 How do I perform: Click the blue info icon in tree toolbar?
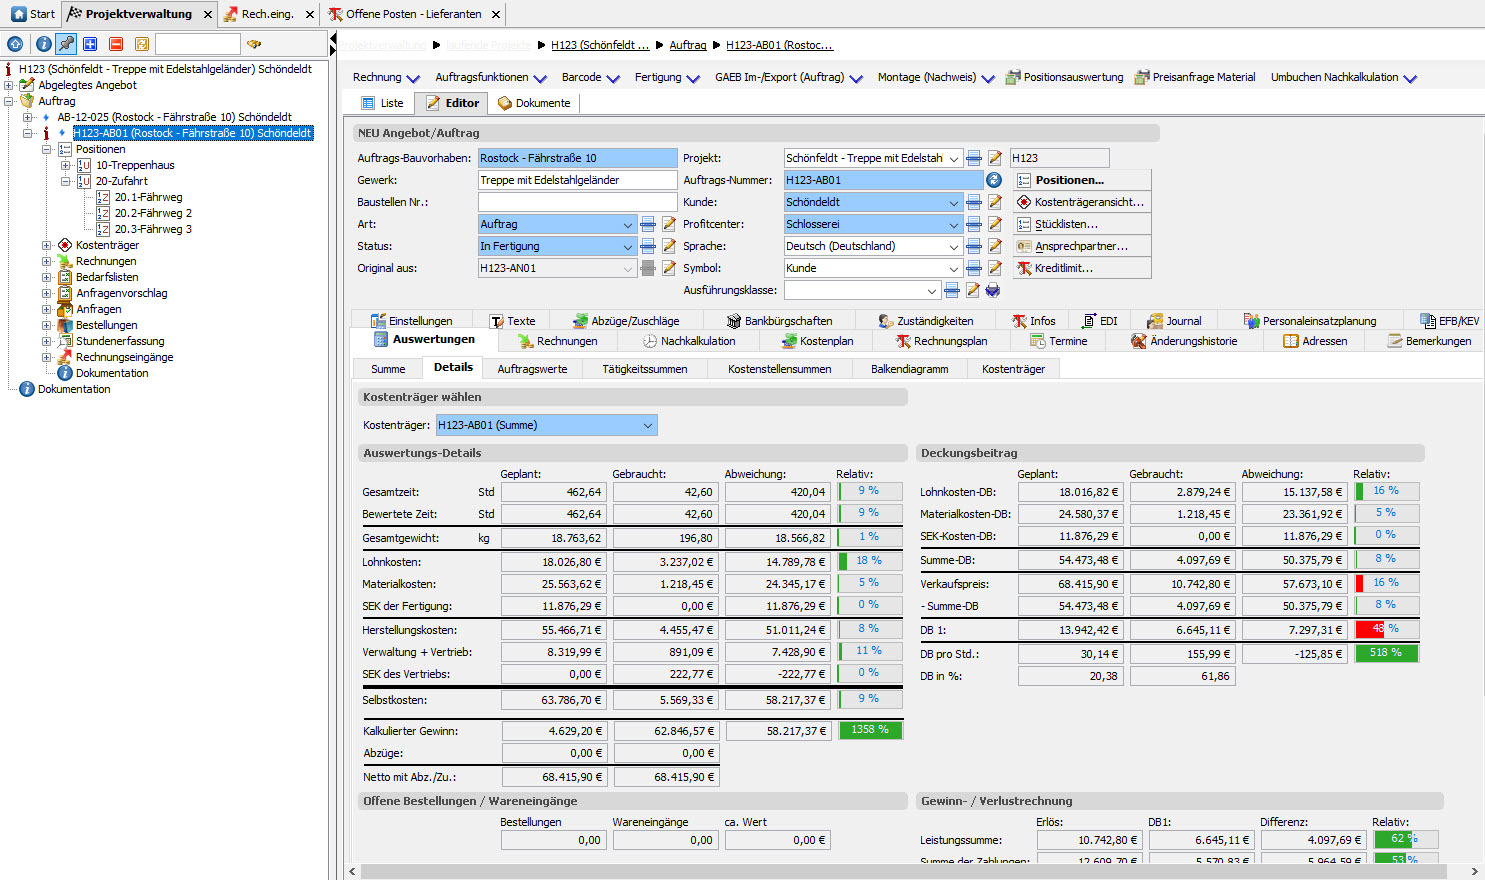43,44
